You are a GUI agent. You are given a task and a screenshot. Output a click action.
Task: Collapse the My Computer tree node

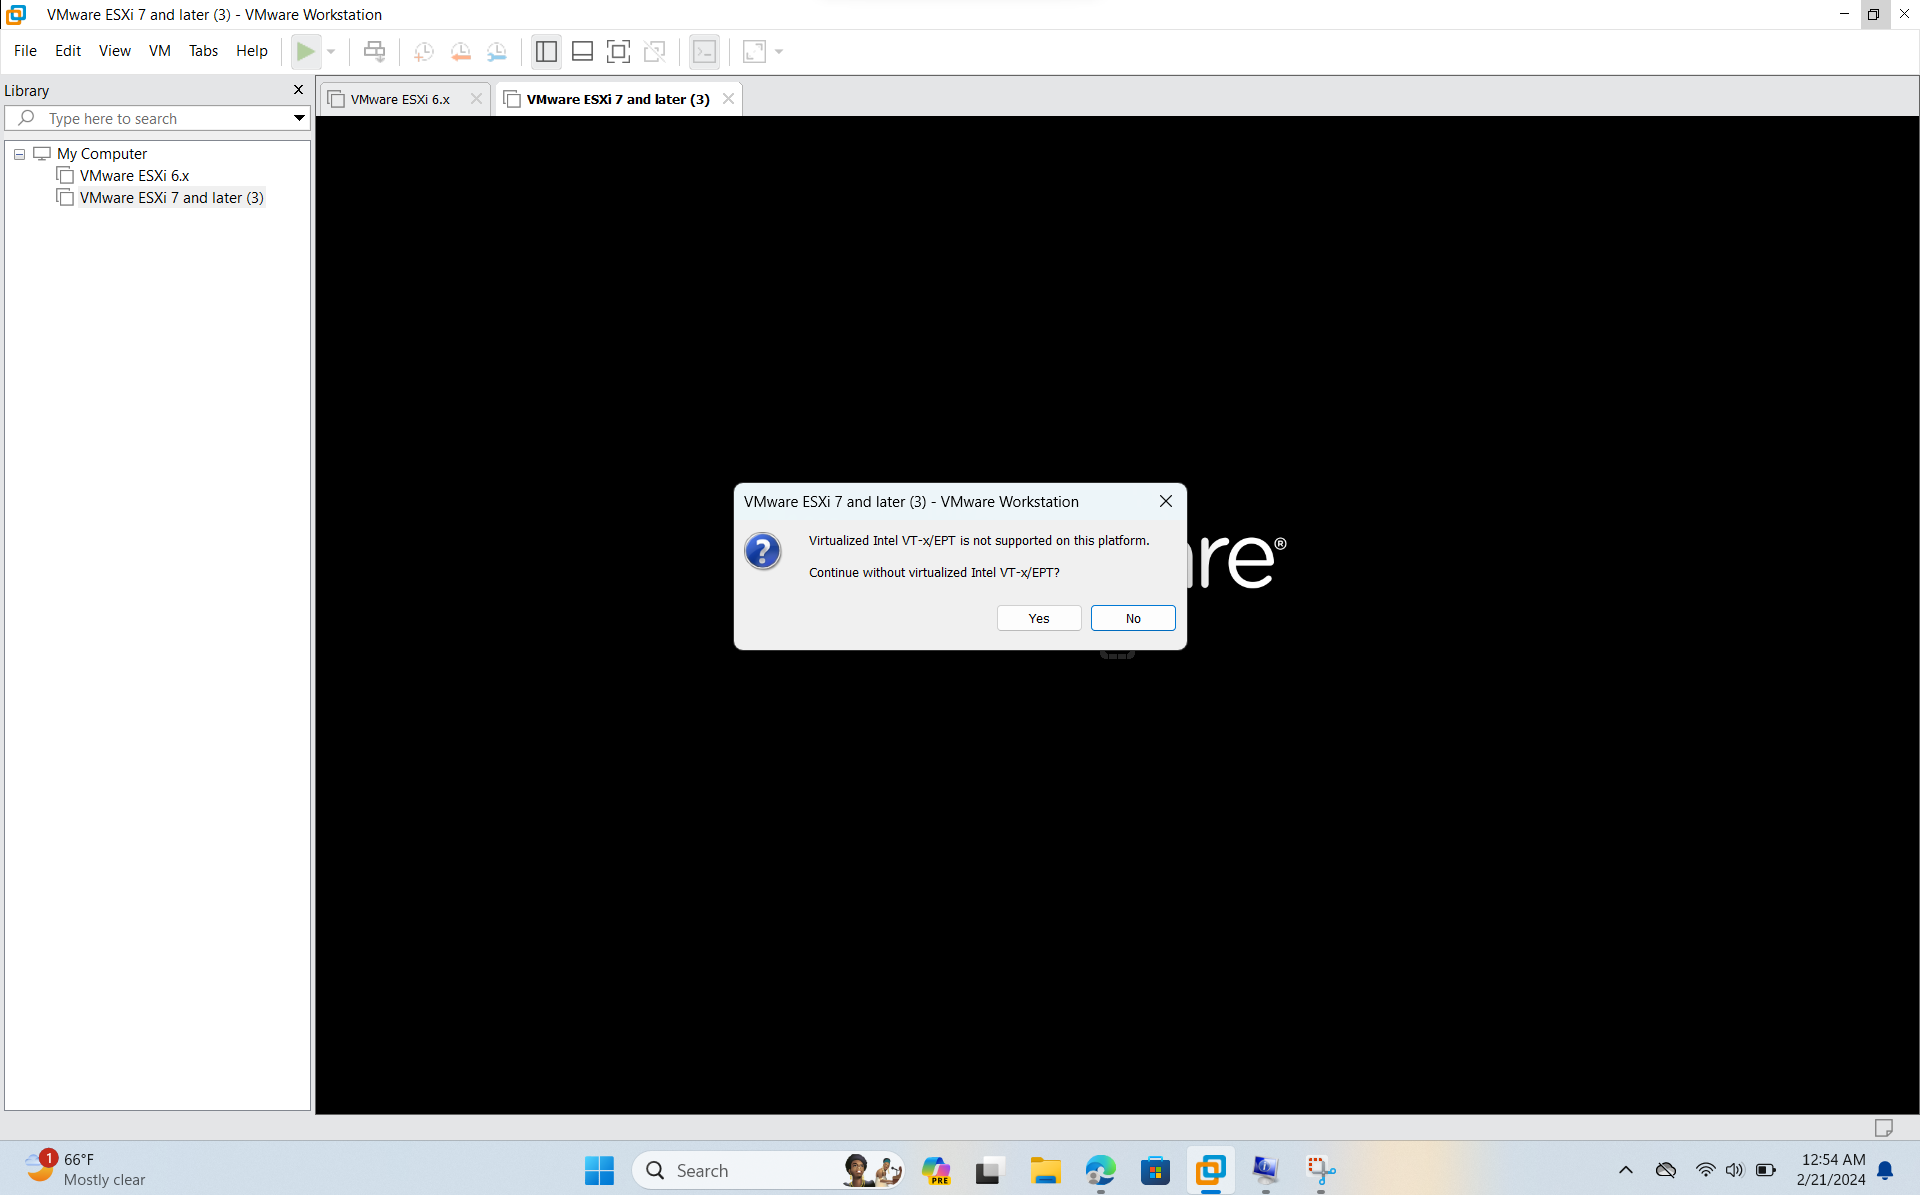[19, 154]
